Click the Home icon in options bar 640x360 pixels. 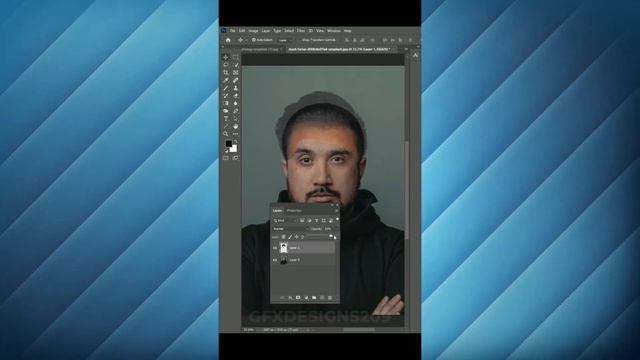[228, 40]
